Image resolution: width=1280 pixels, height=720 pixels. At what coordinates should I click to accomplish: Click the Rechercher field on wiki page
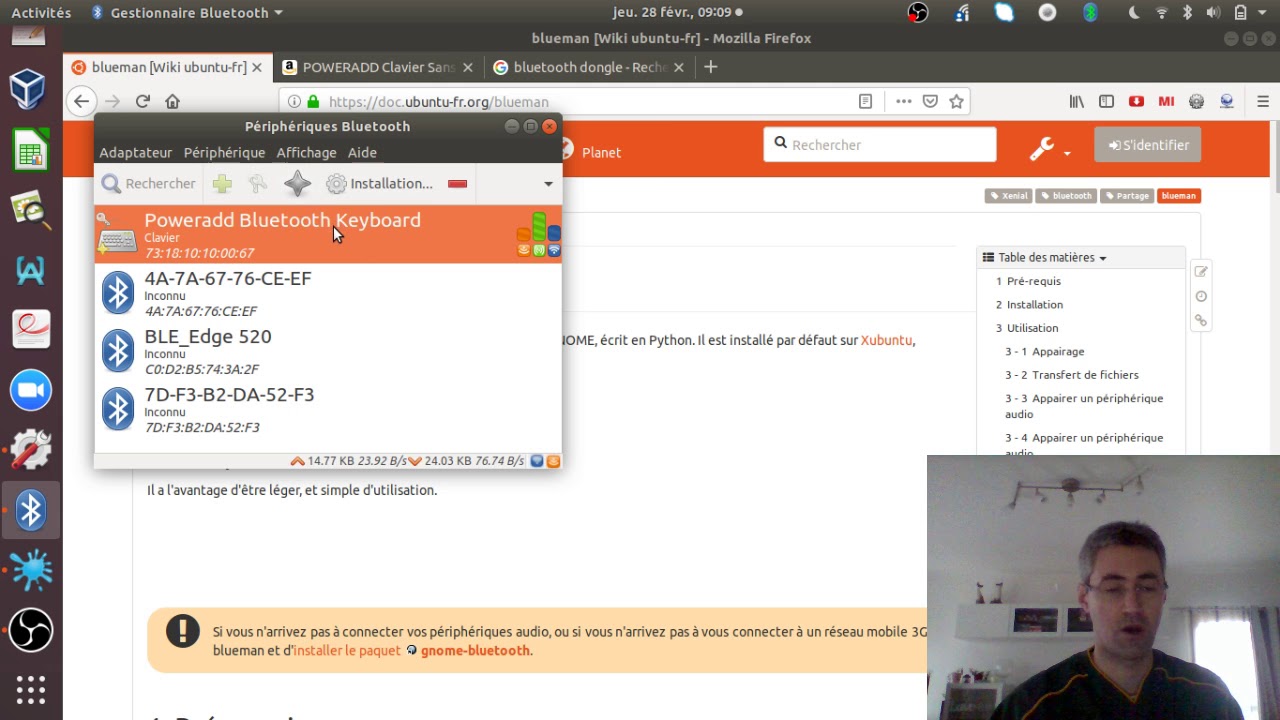click(880, 145)
